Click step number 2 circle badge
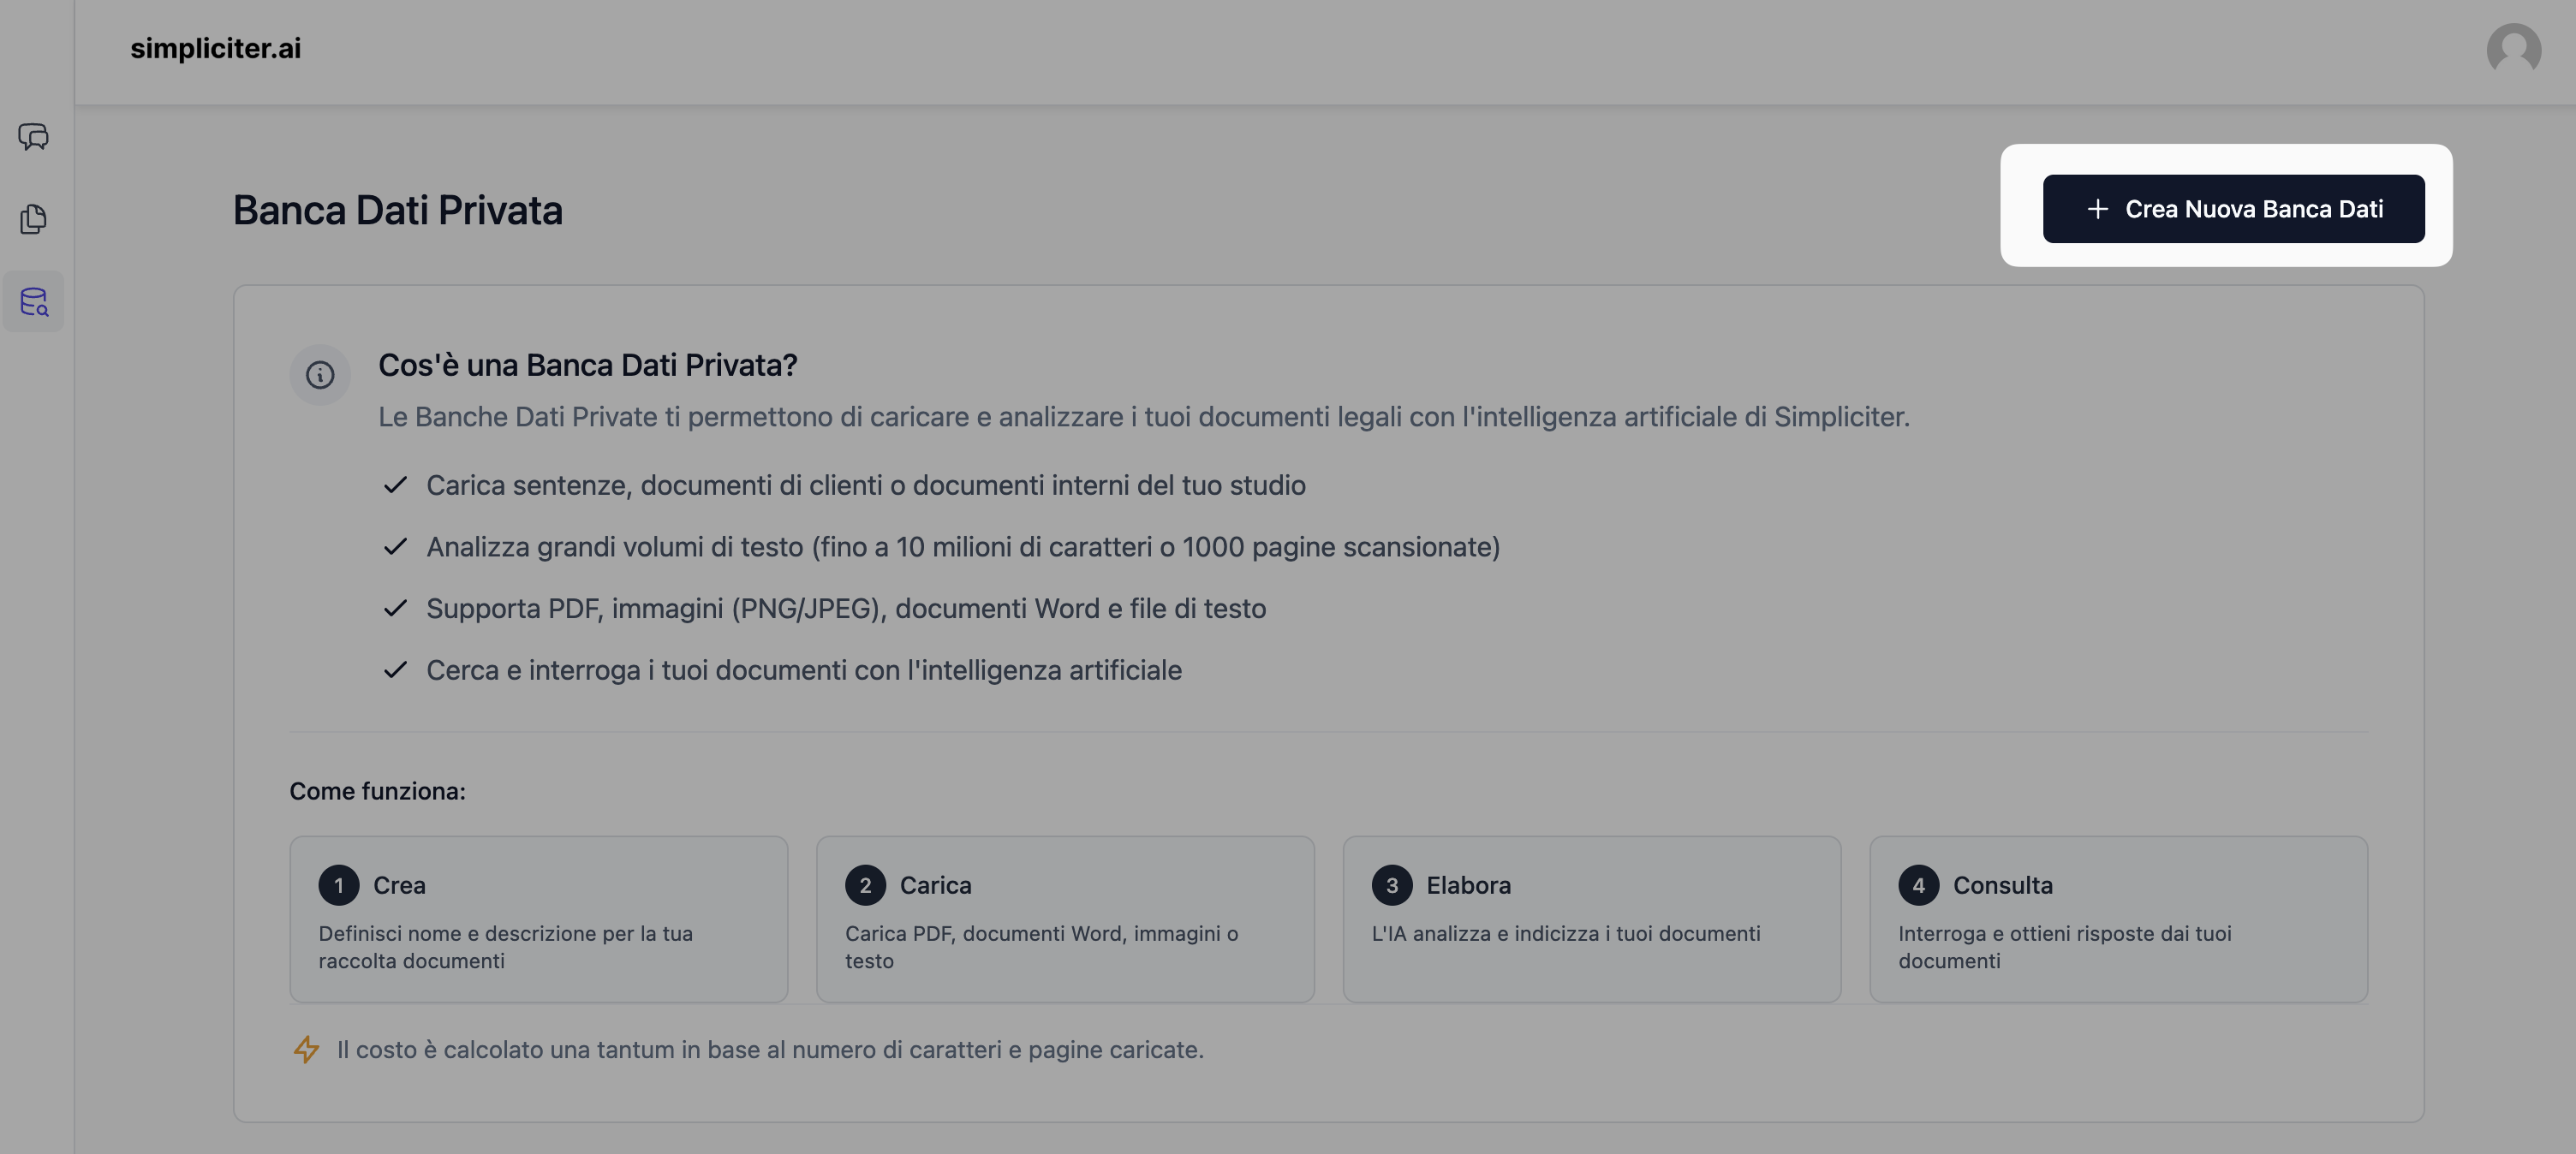2576x1154 pixels. [x=865, y=885]
